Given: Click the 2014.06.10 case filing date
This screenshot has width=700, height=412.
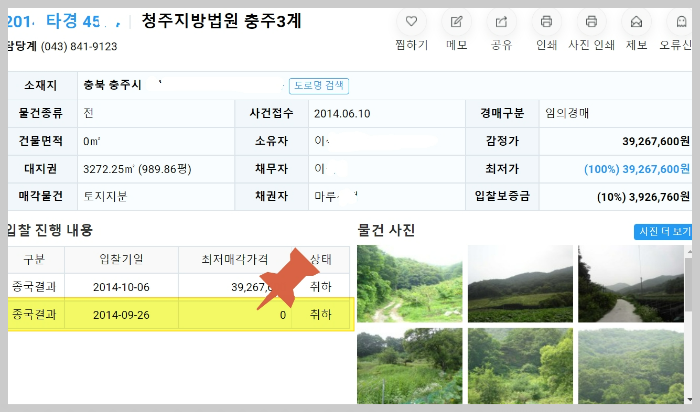Looking at the screenshot, I should [x=342, y=114].
